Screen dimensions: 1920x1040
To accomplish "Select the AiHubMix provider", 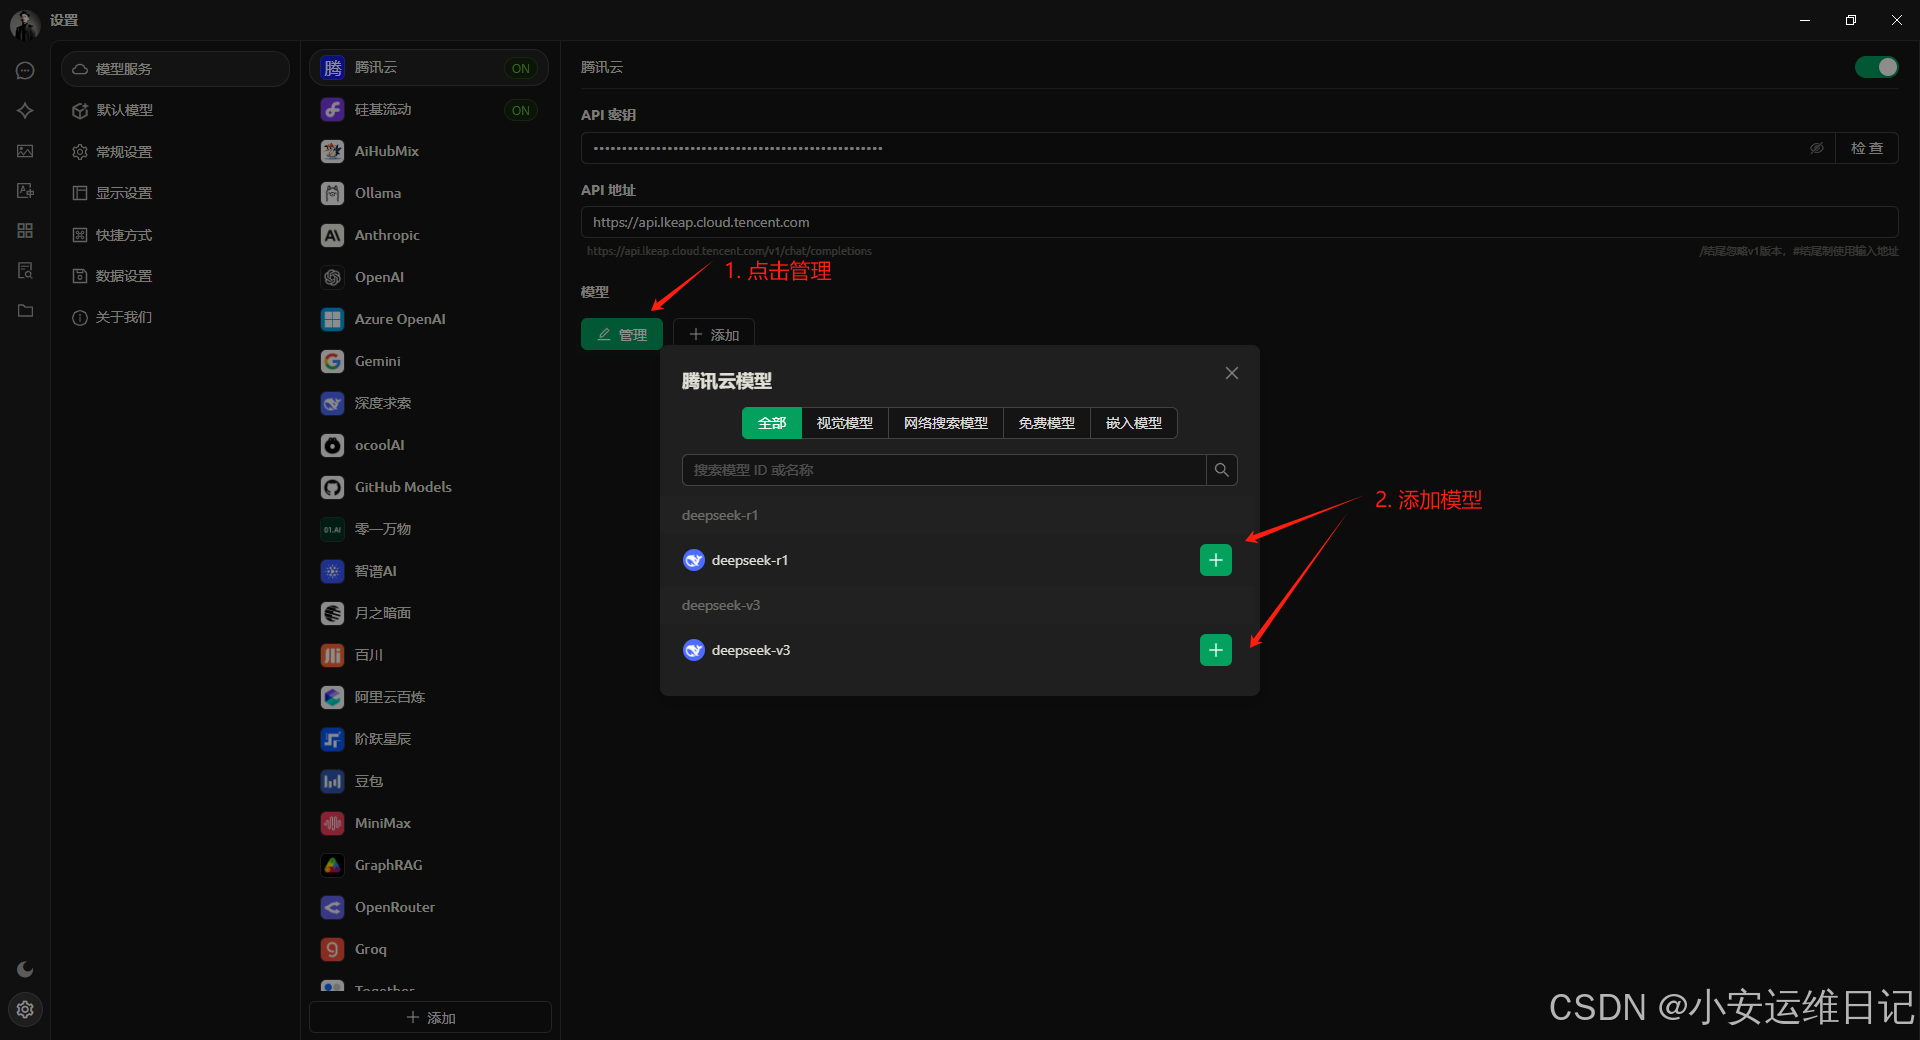I will pyautogui.click(x=428, y=151).
